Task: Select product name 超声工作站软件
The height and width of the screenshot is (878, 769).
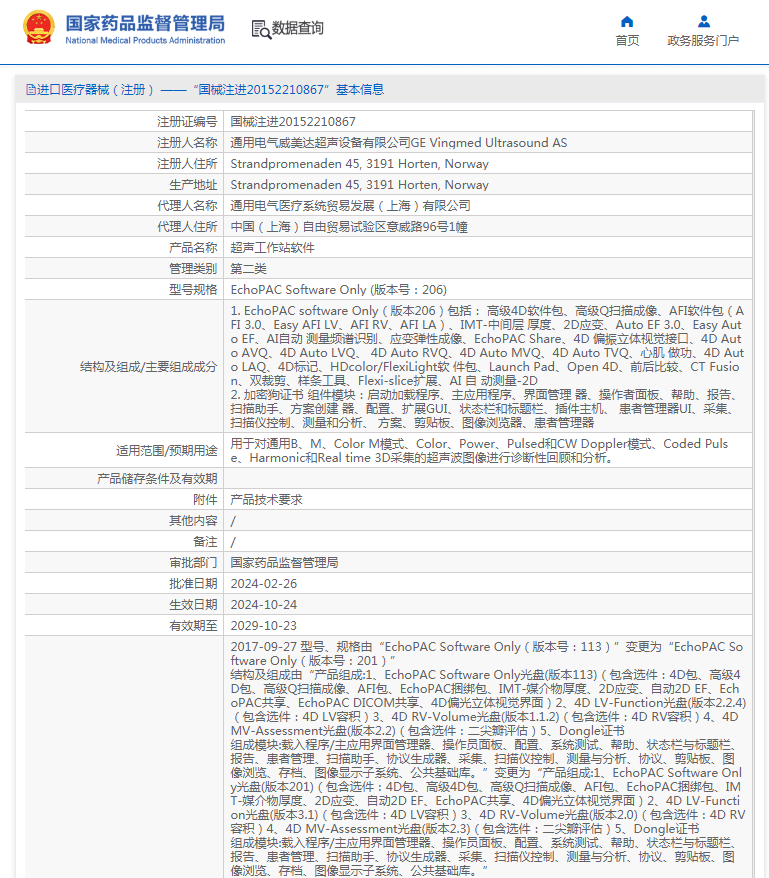Action: [x=272, y=247]
